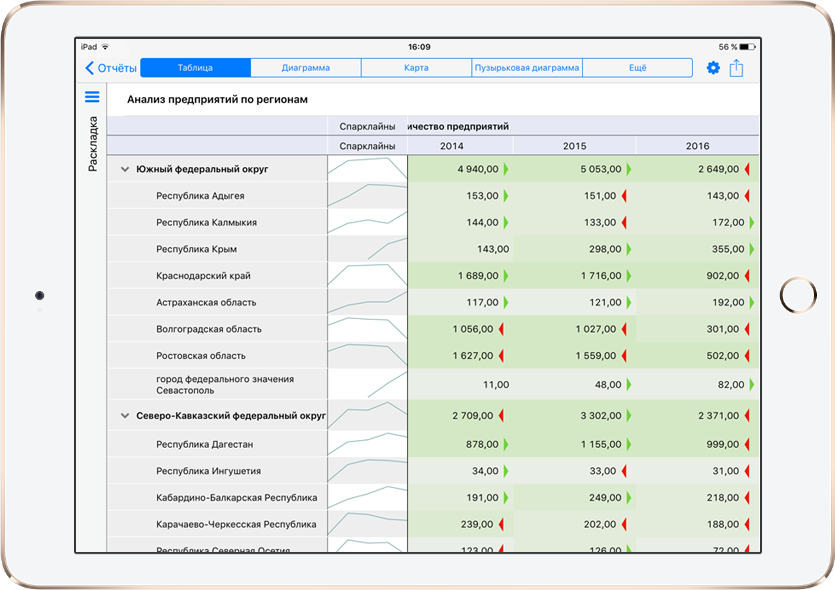Tap the Республика Крым row label
Screen dimensions: 835x590
coord(196,249)
